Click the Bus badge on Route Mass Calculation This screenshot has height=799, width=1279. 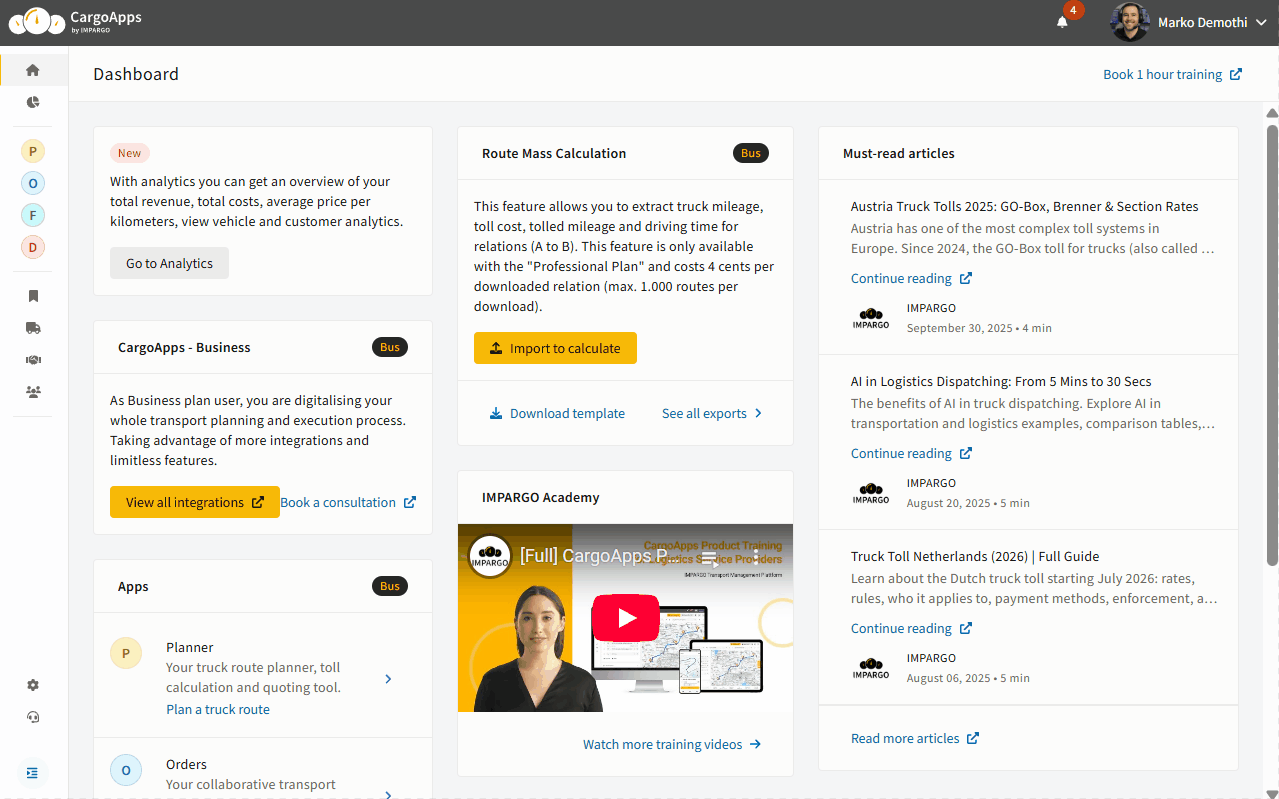tap(751, 153)
